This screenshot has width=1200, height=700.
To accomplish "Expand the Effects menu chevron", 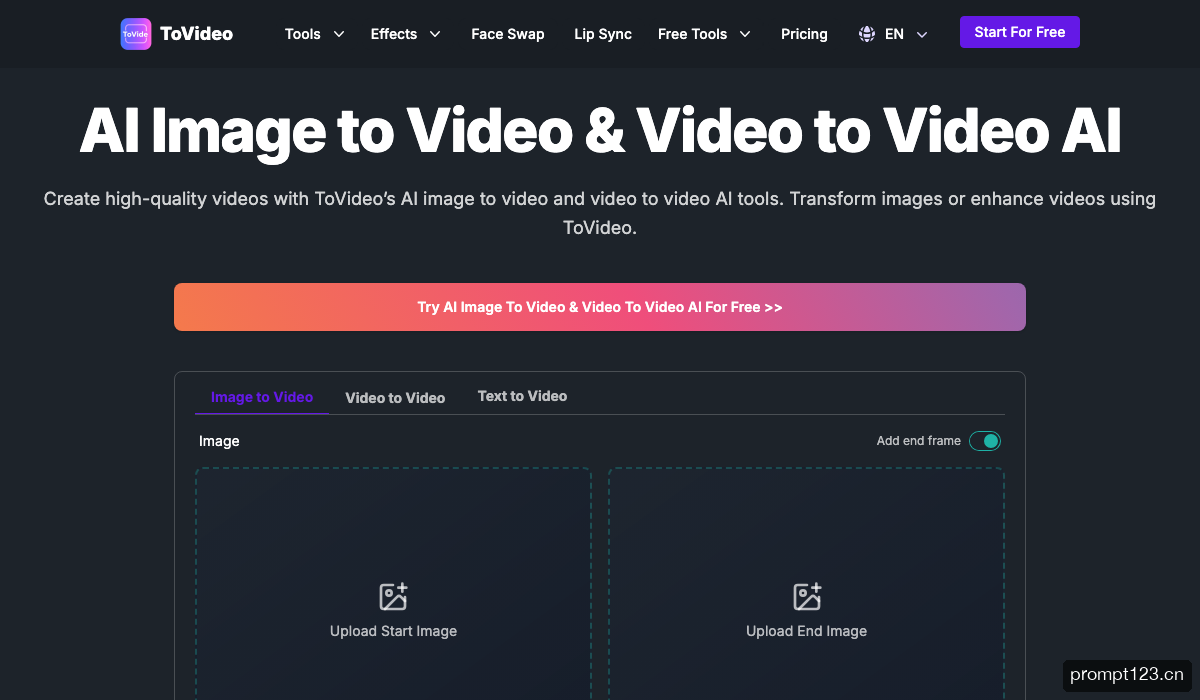I will [x=435, y=34].
